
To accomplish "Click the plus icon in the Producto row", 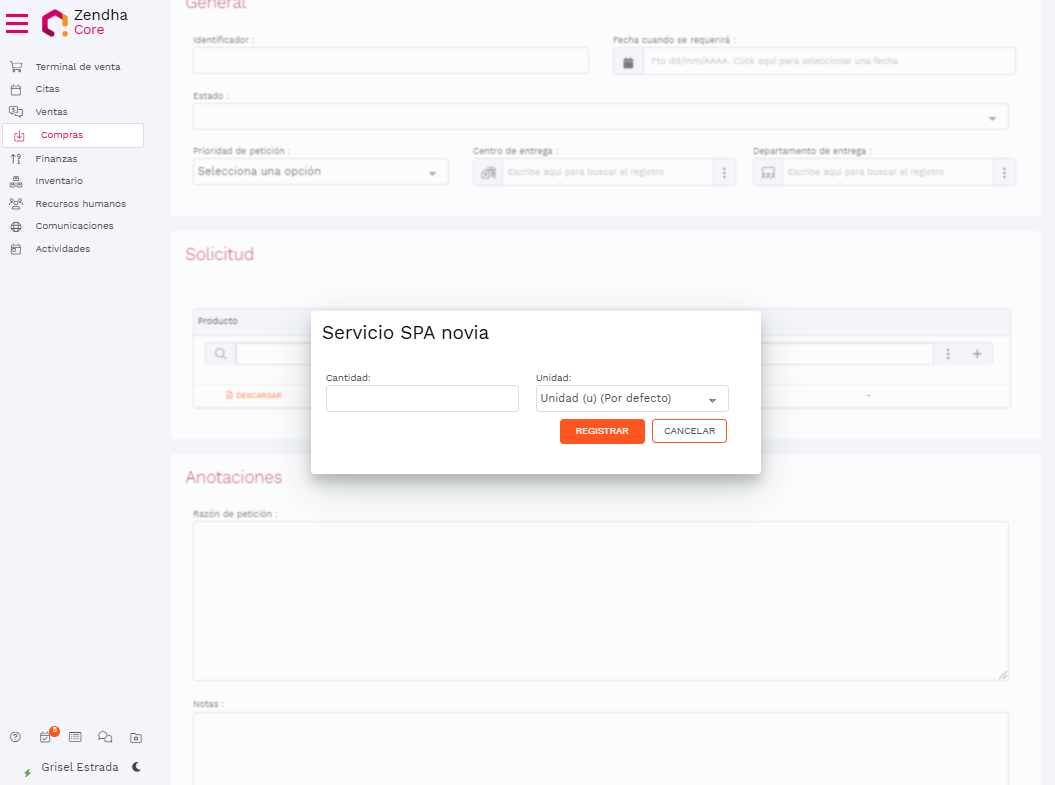I will pyautogui.click(x=977, y=354).
